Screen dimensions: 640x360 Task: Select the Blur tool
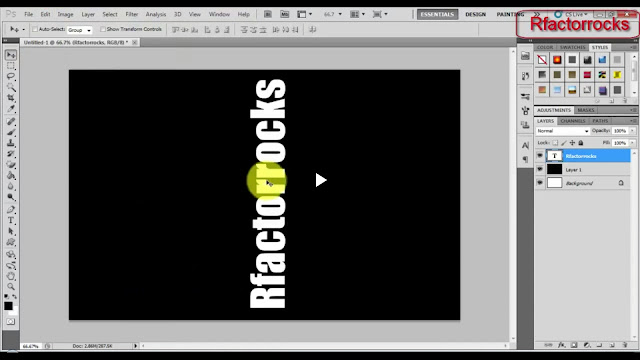click(11, 186)
